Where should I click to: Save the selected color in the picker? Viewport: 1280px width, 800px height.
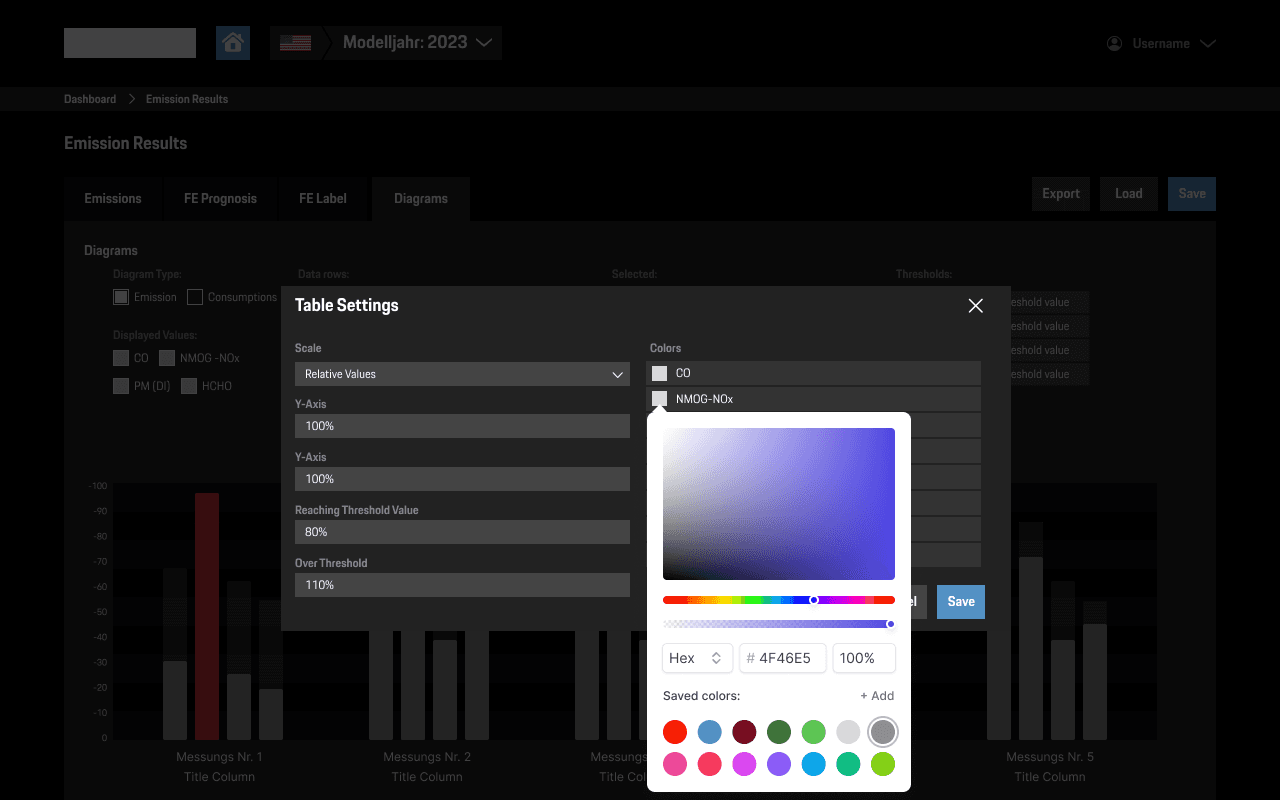(960, 601)
